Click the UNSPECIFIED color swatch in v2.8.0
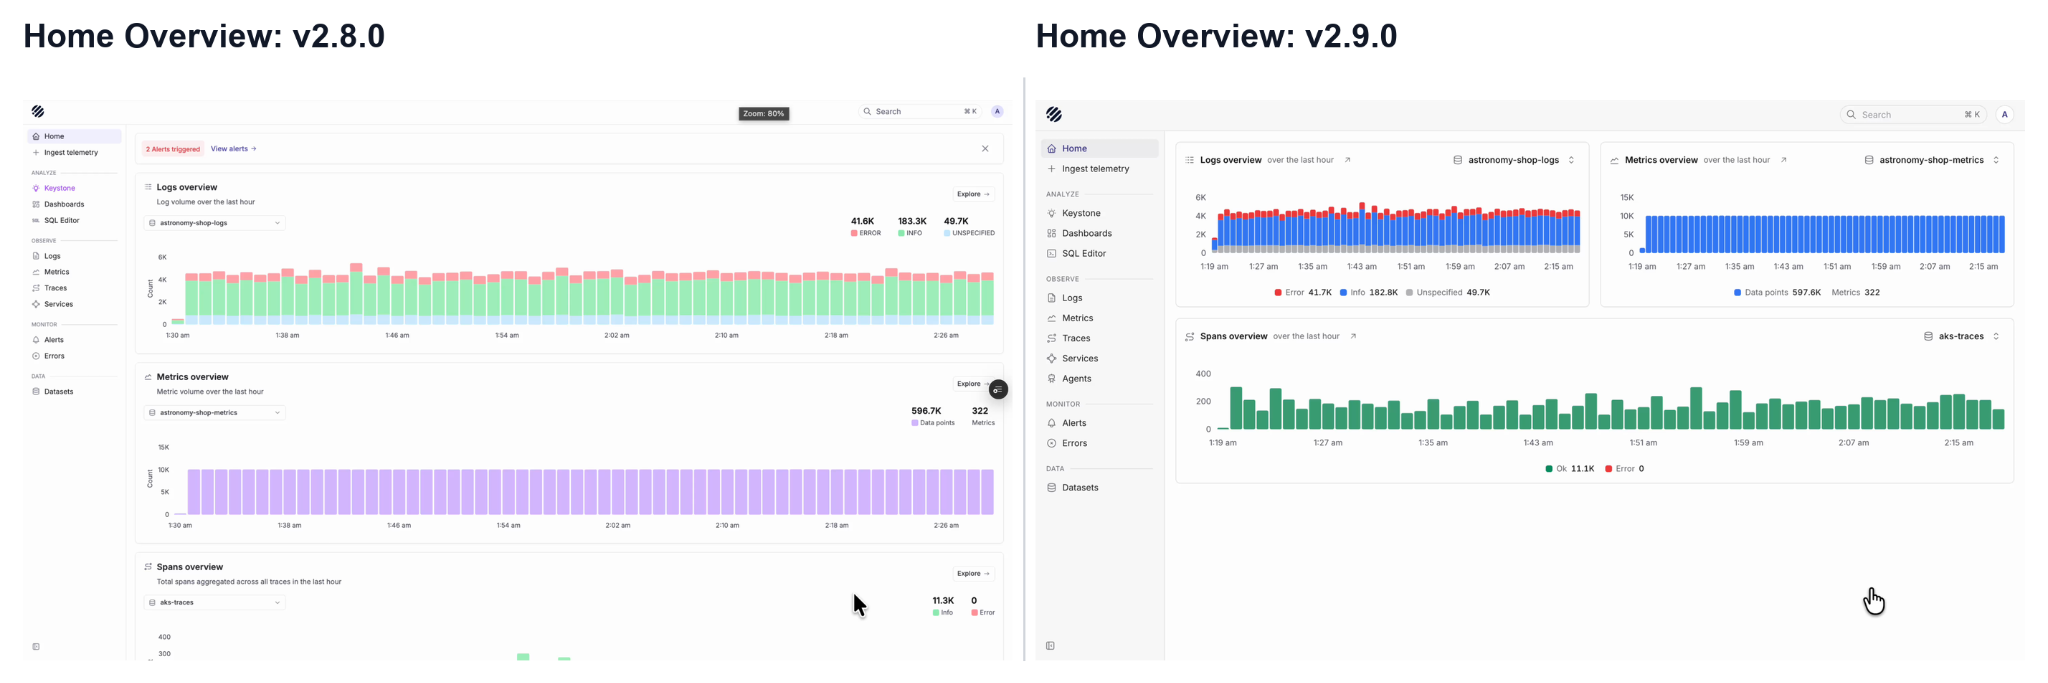2048x683 pixels. coord(947,233)
